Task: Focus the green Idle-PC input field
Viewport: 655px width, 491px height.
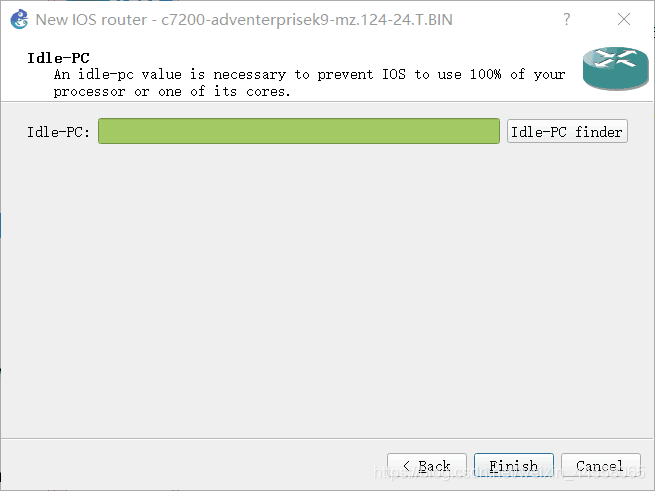Action: point(299,131)
